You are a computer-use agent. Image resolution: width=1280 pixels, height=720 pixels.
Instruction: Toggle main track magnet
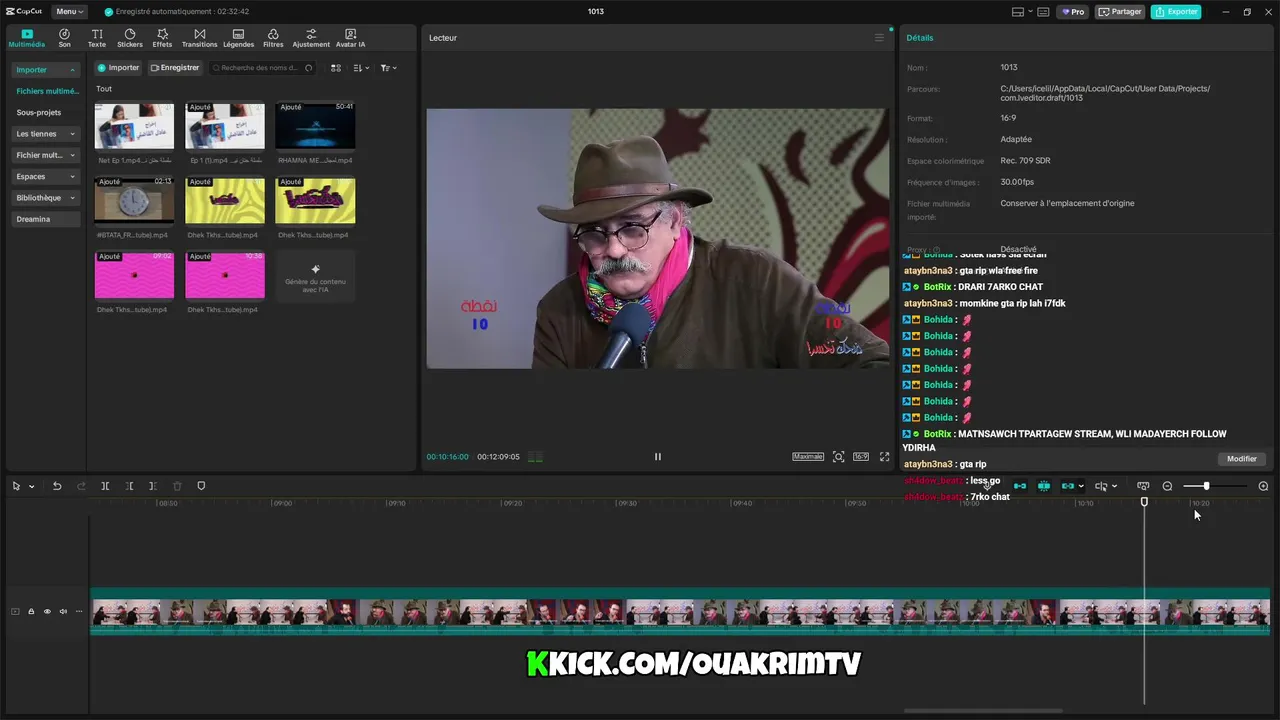point(1020,487)
